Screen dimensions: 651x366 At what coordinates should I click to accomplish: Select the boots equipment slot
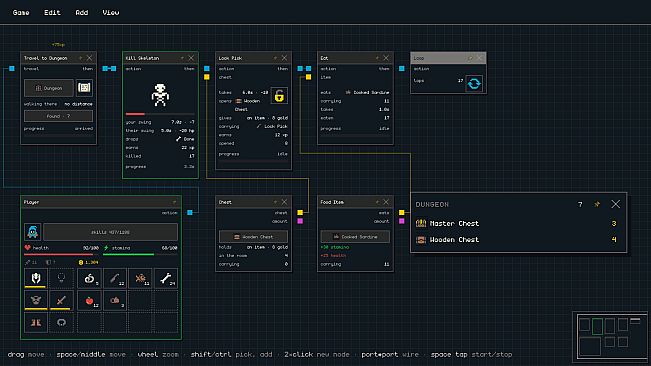click(36, 322)
